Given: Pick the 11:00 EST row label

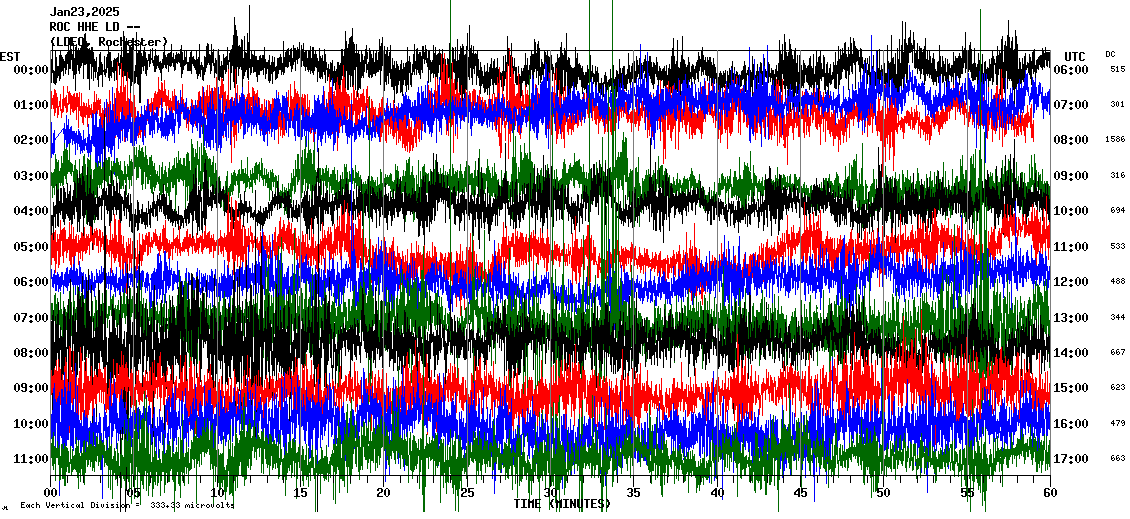Looking at the screenshot, I should tap(32, 459).
